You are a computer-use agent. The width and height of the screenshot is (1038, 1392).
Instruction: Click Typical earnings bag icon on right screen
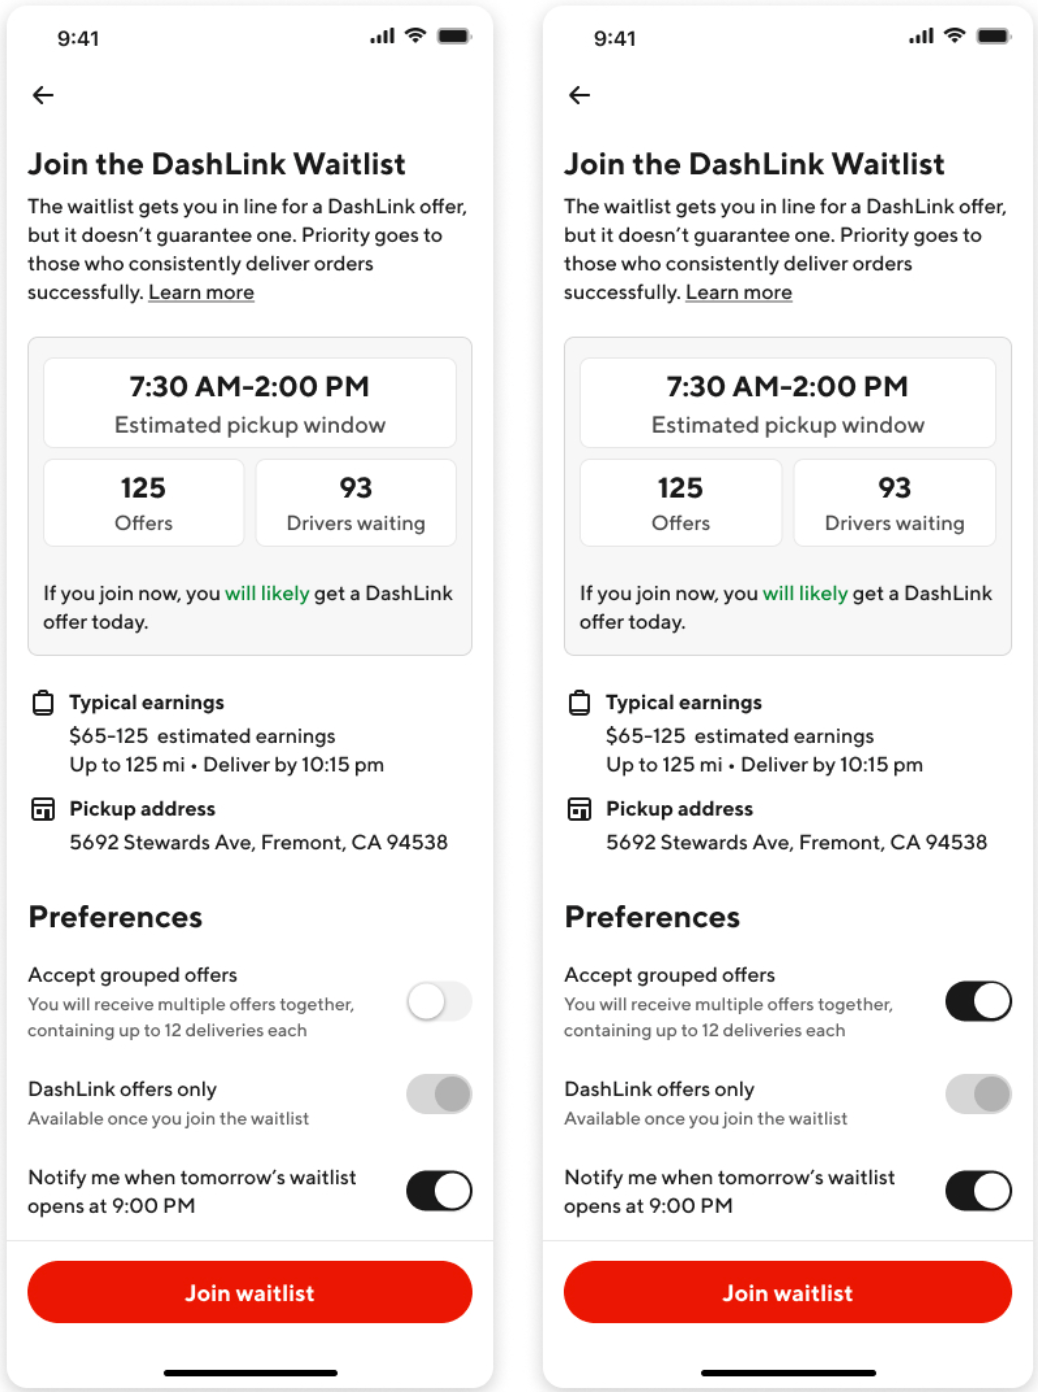coord(580,703)
